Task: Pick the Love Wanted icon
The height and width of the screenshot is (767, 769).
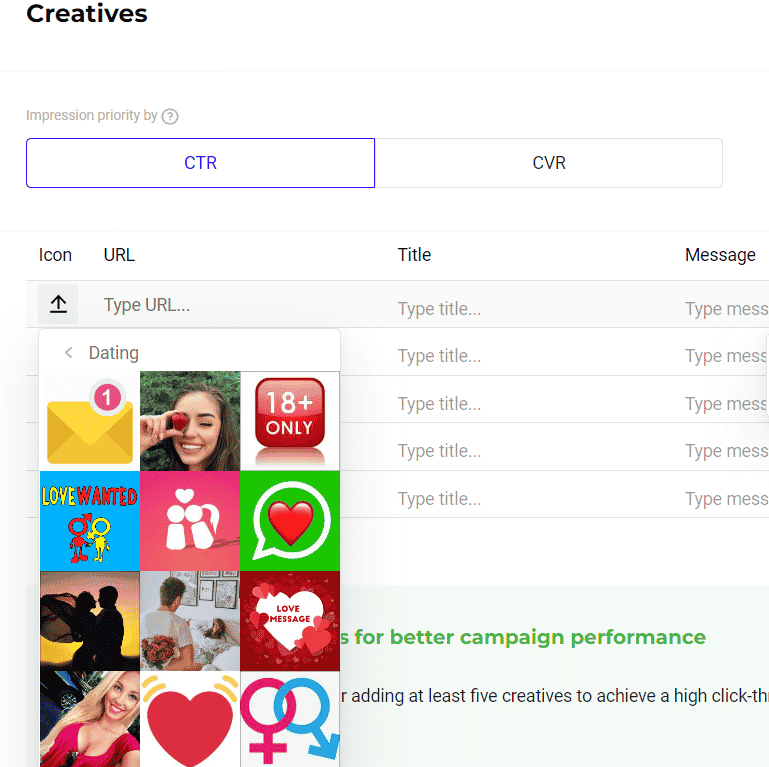Action: click(x=90, y=521)
